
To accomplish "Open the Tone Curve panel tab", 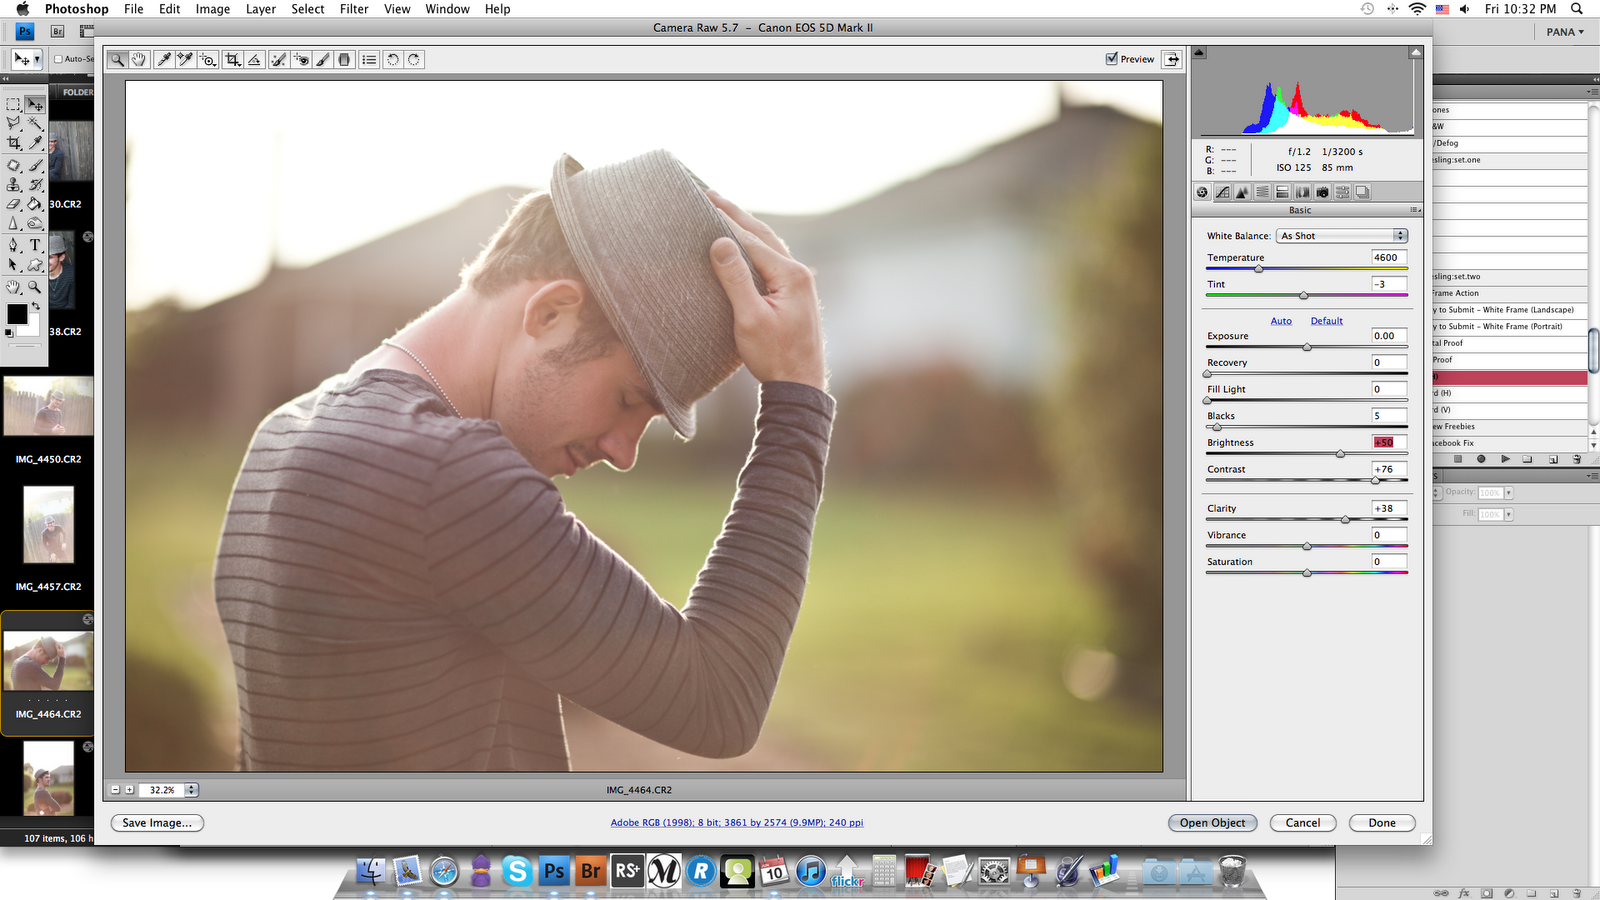I will pos(1222,192).
